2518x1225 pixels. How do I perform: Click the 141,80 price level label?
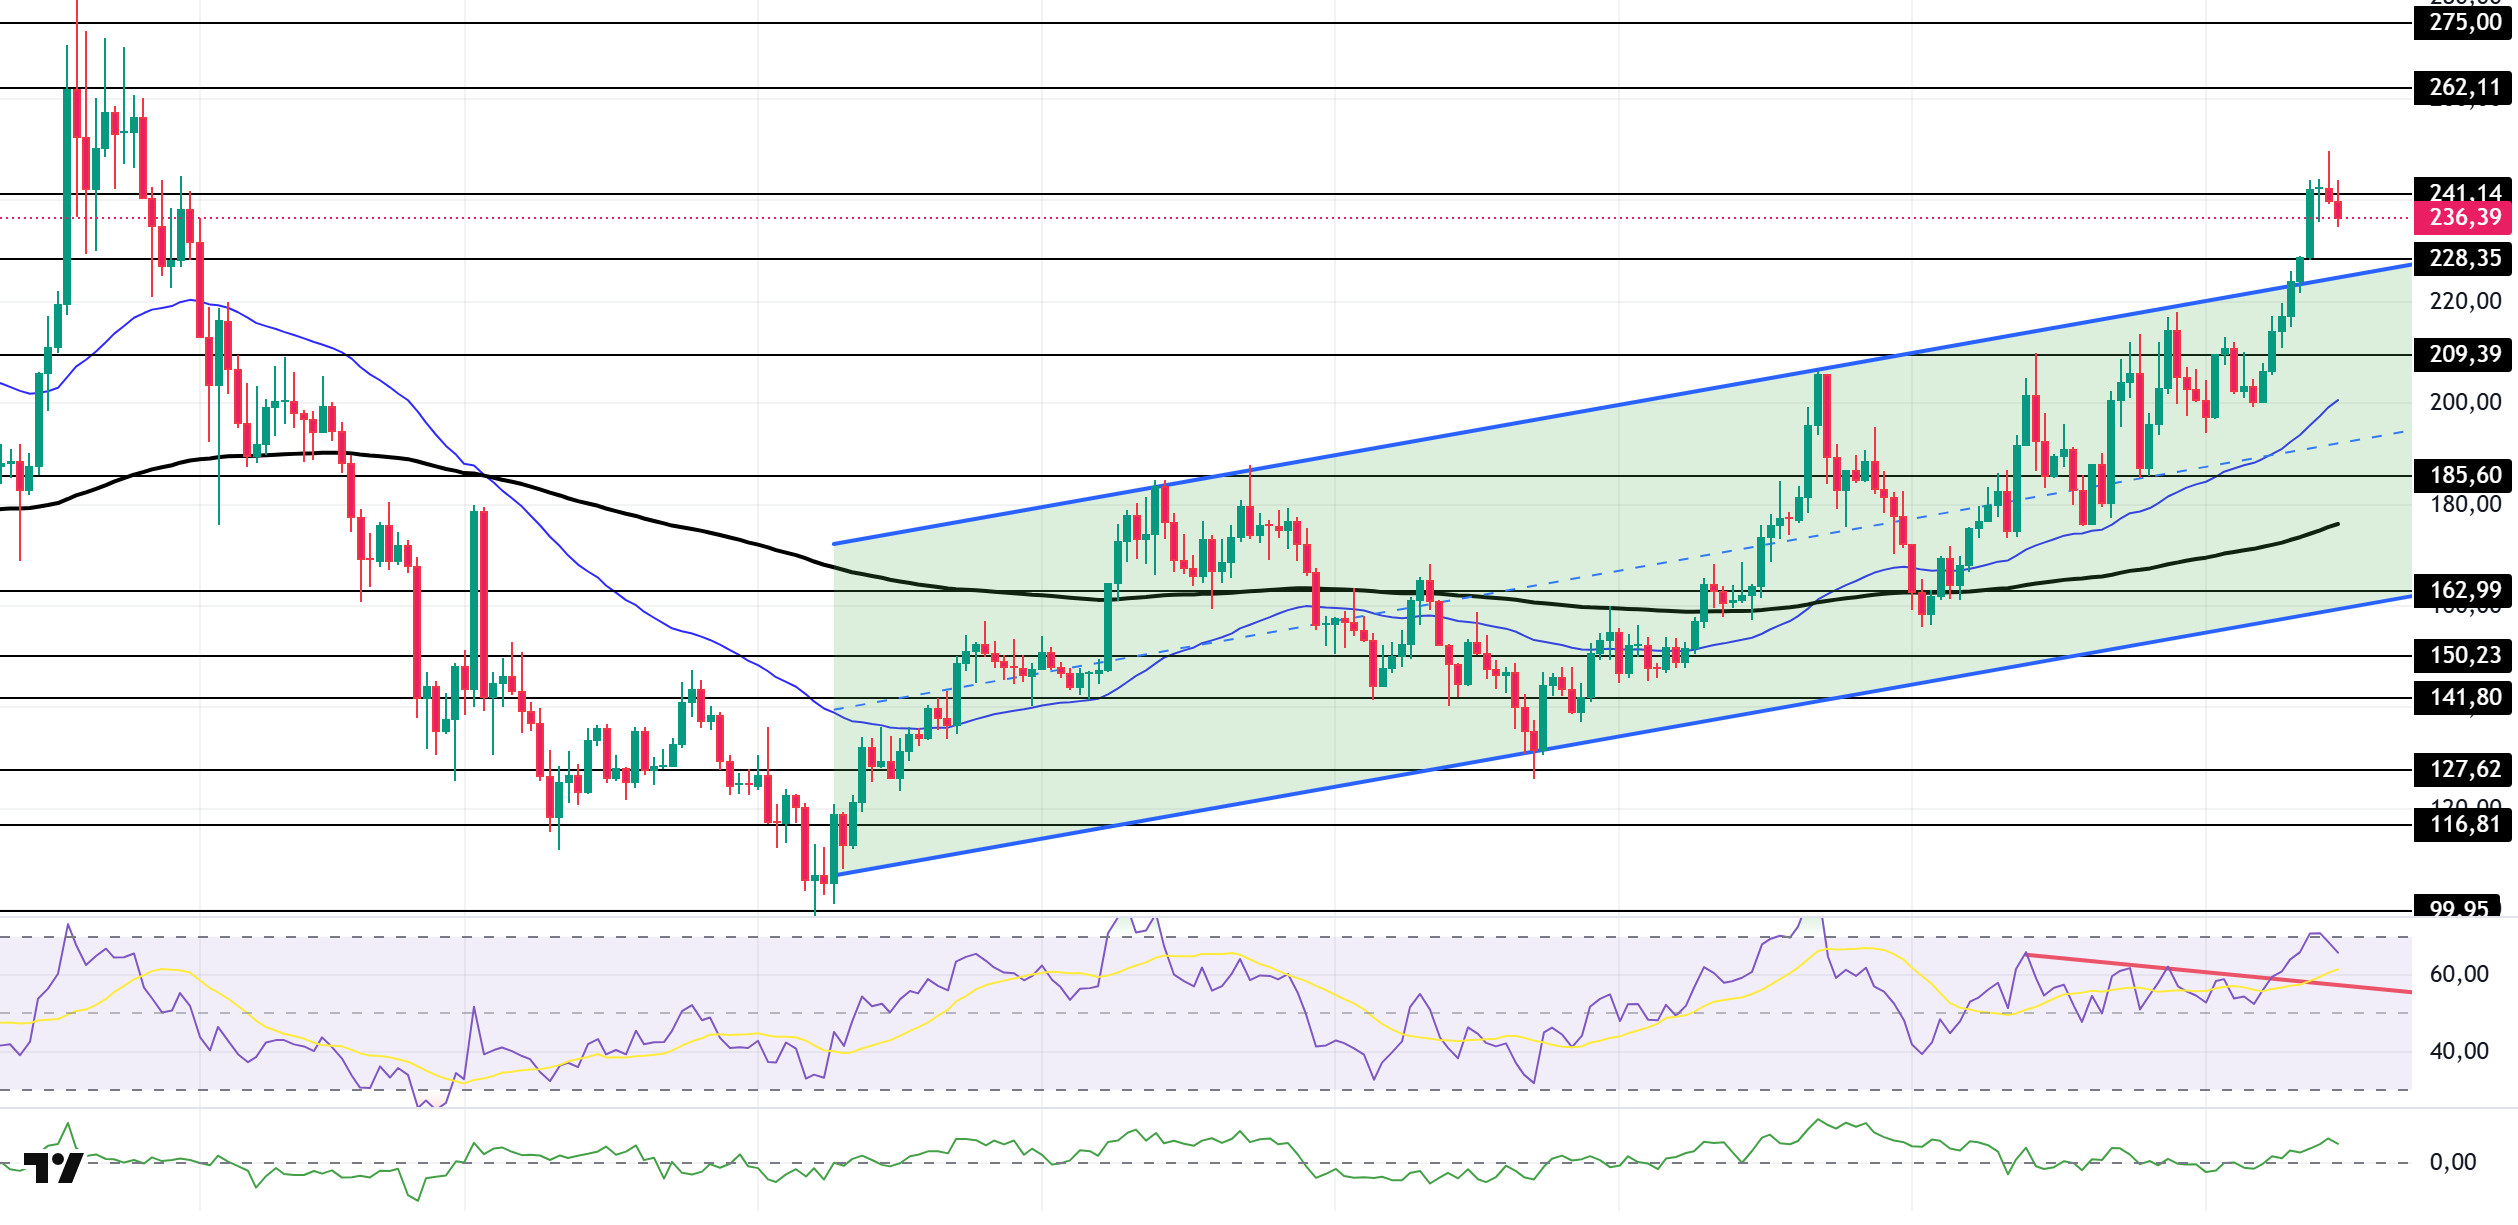click(x=2465, y=698)
